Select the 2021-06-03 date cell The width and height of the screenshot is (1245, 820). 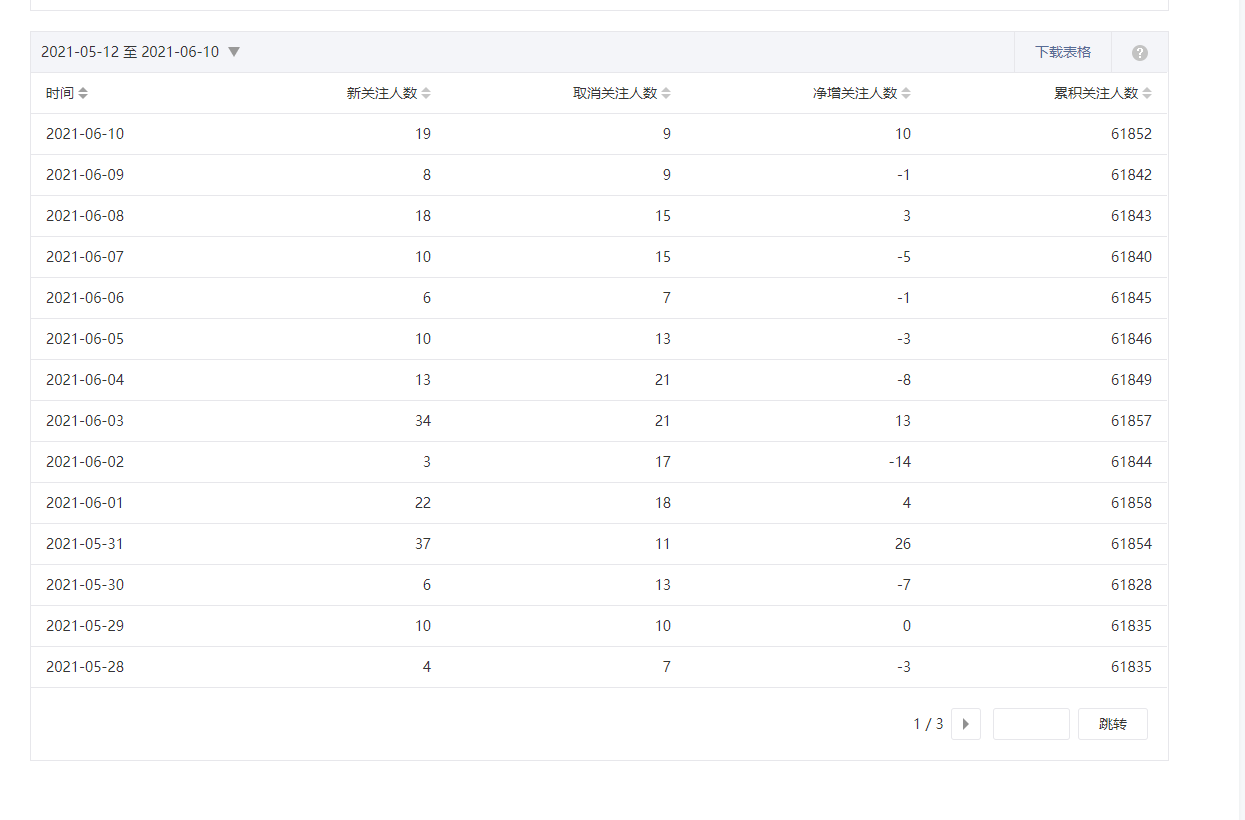pos(85,421)
